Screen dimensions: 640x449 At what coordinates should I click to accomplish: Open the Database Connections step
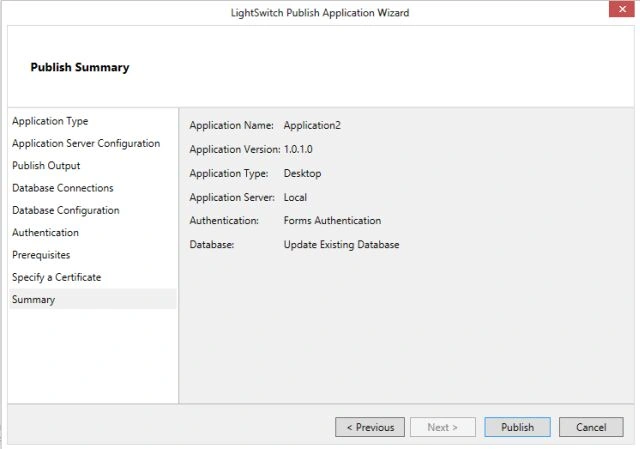(63, 188)
